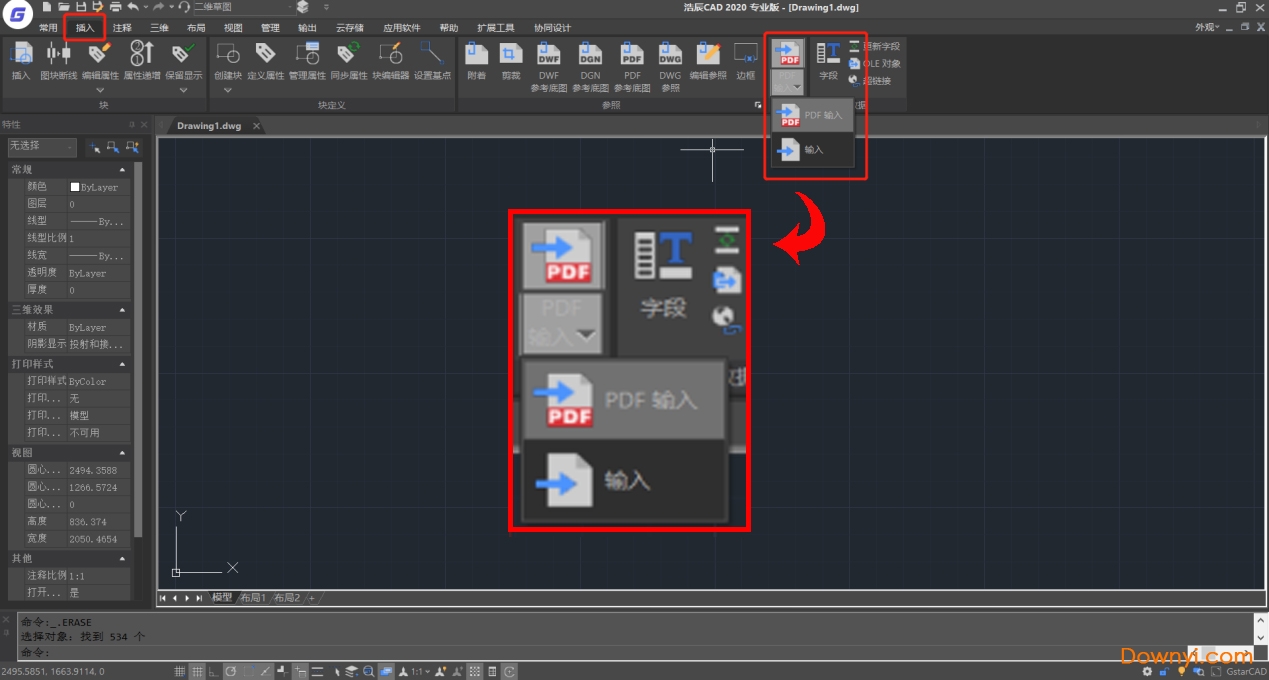
Task: Choose PDF 输入 from the dropdown menu
Action: click(x=812, y=115)
